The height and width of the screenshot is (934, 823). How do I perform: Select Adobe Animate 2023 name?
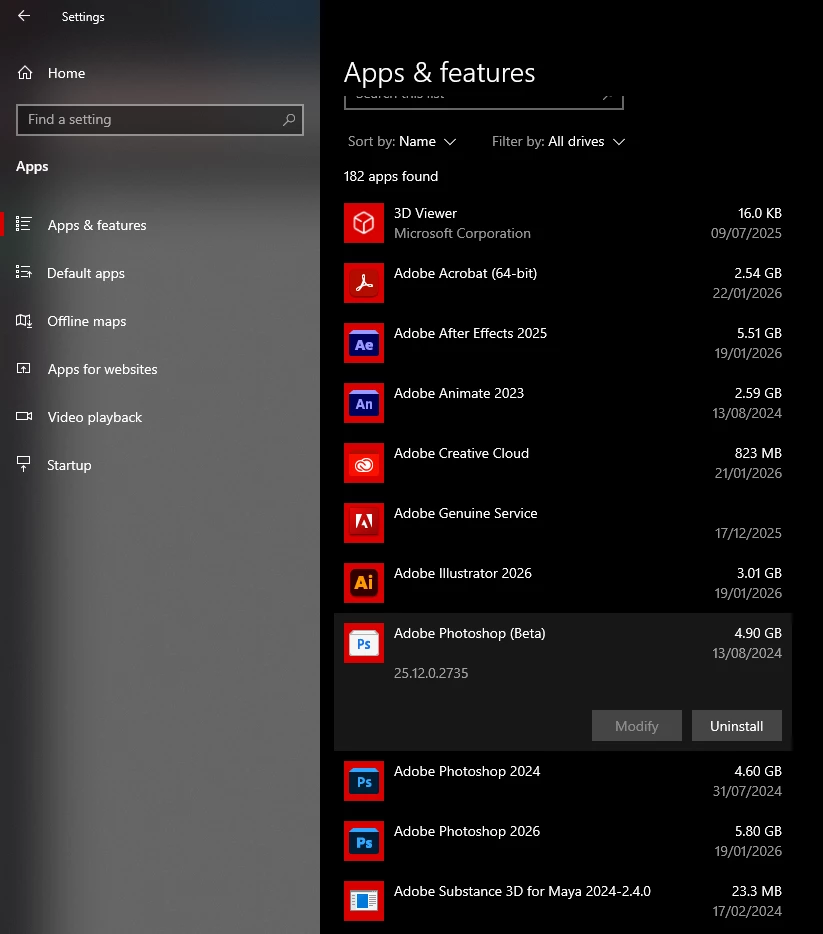[x=459, y=393]
